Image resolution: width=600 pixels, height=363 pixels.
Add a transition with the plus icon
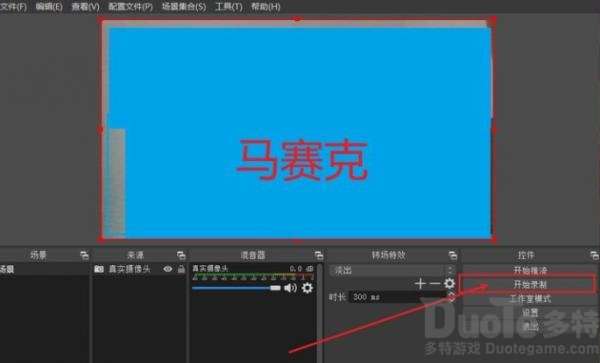(x=420, y=283)
